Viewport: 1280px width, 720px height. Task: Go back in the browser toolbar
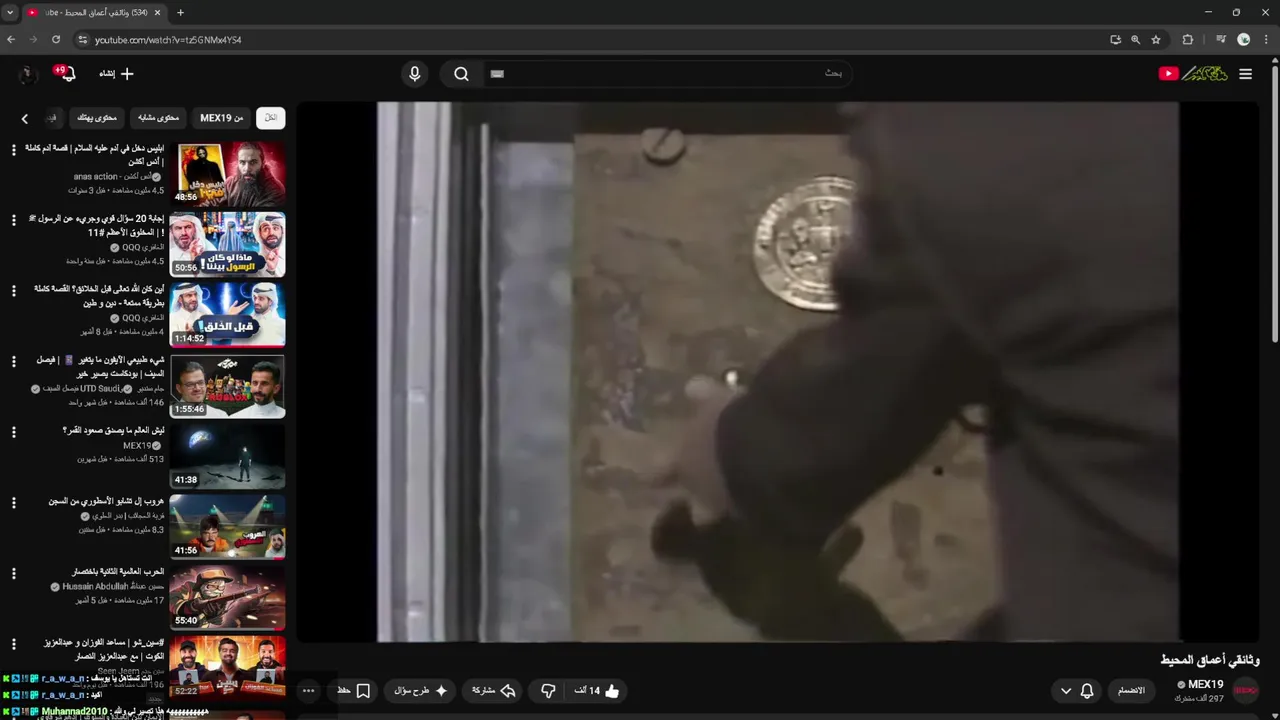coord(11,40)
